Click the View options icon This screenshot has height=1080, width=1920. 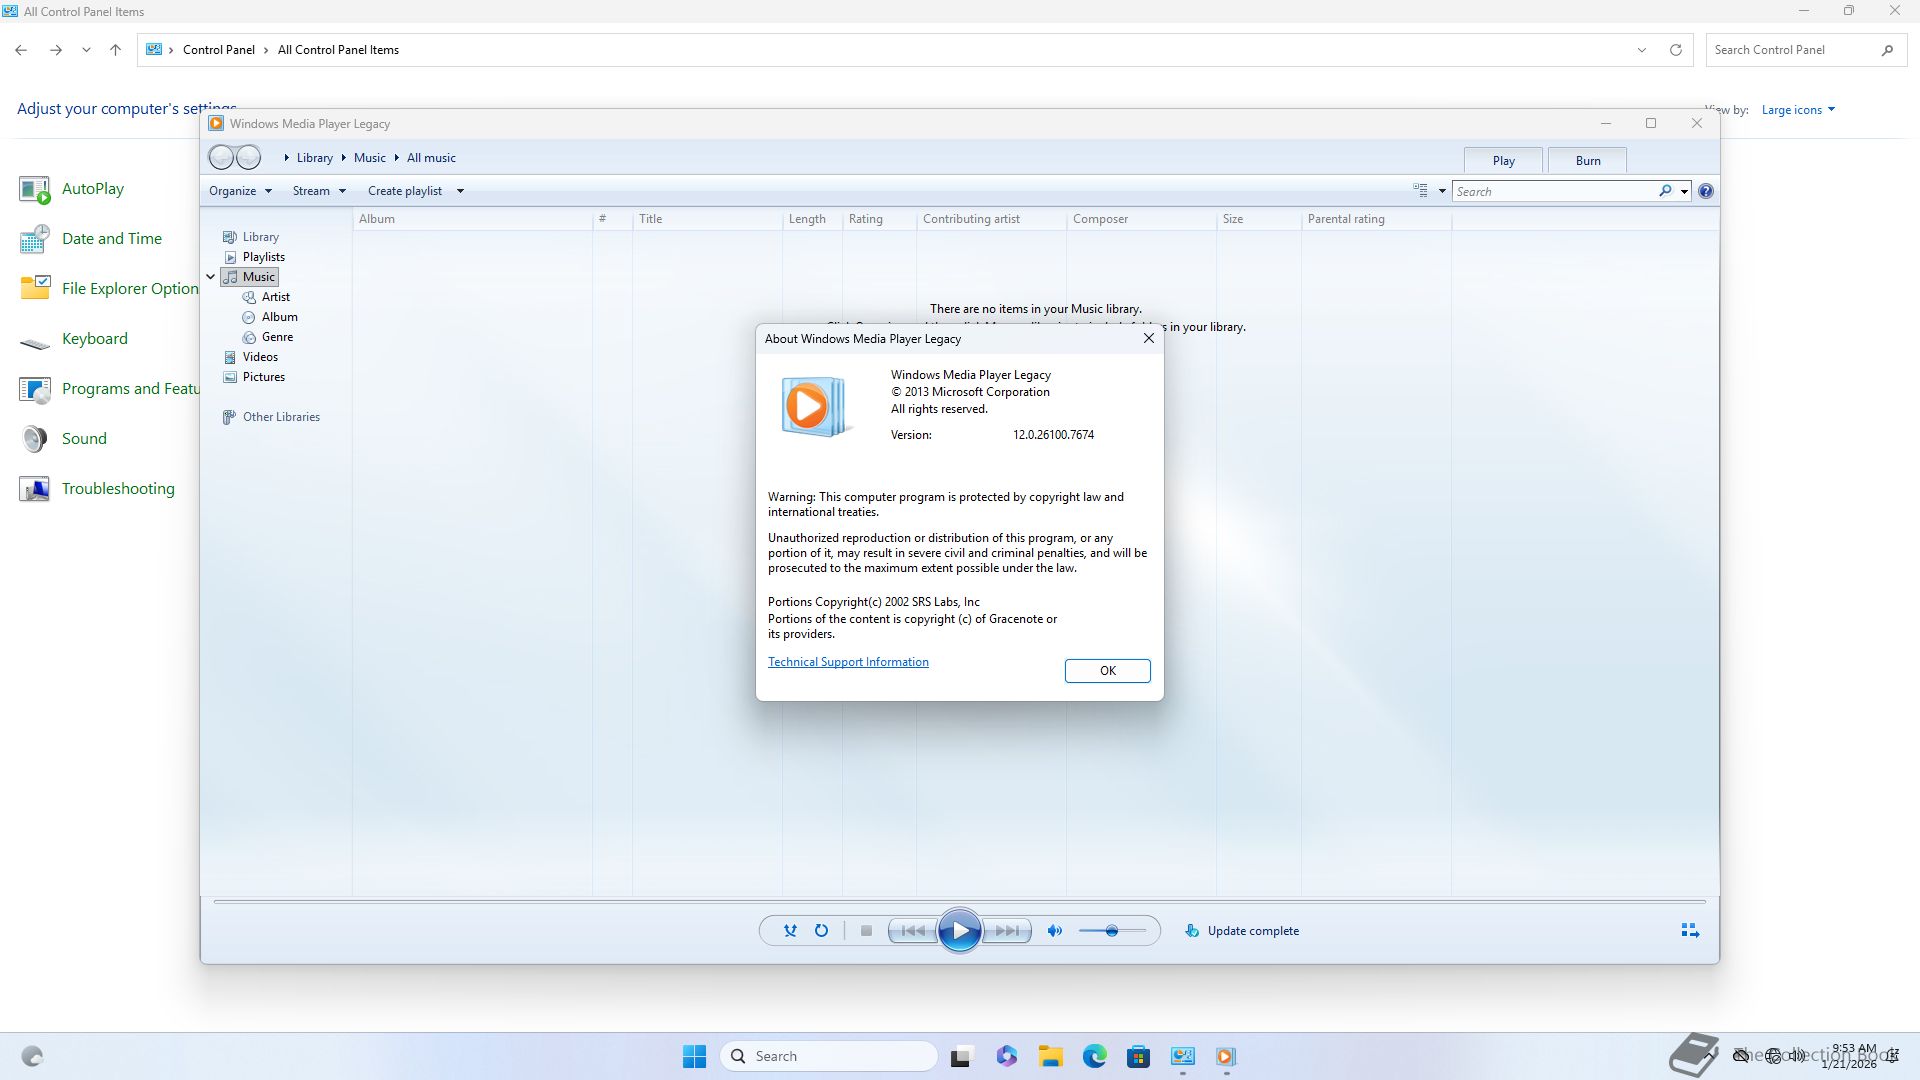[1420, 190]
